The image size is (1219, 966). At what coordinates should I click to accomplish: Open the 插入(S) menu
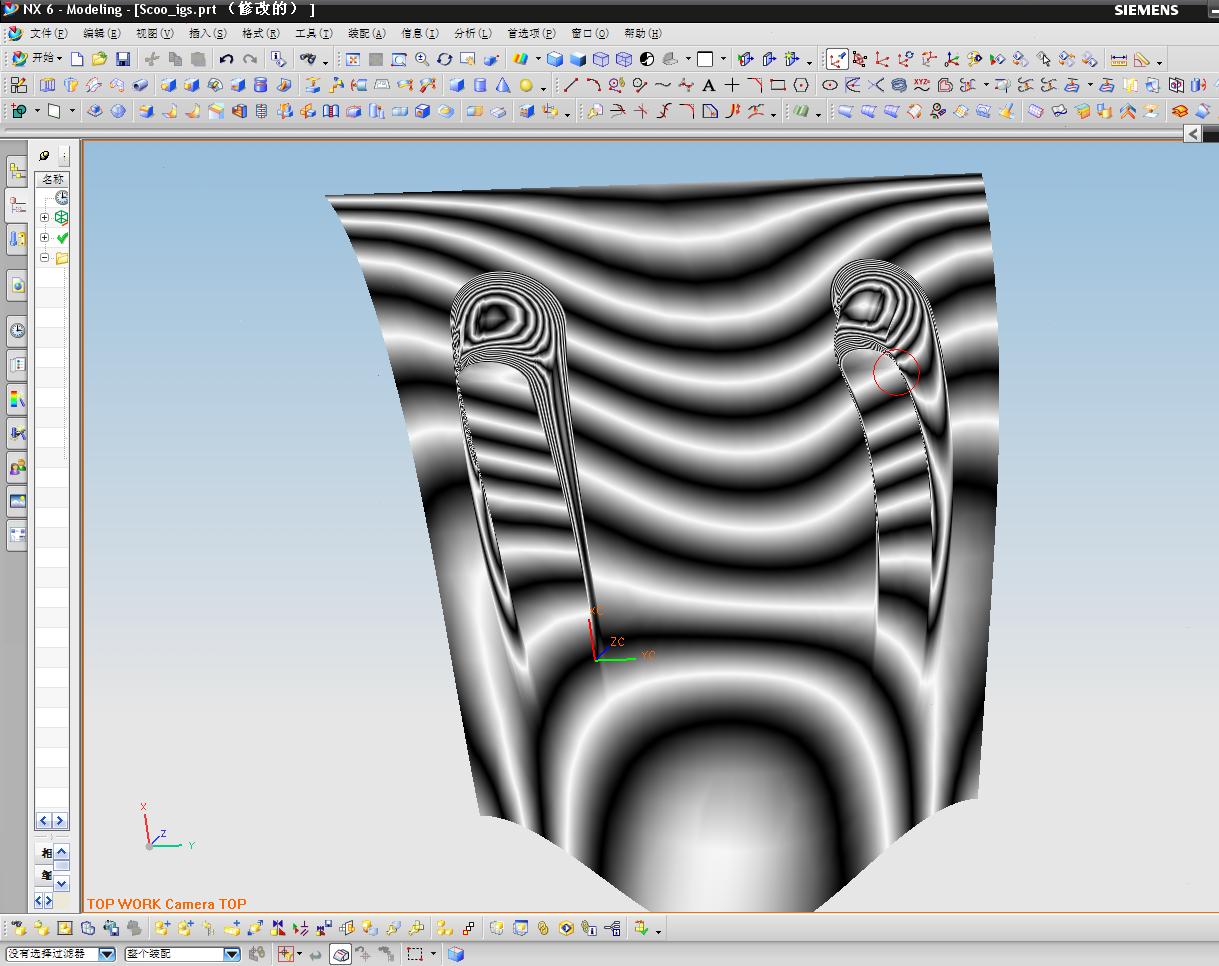pos(208,34)
